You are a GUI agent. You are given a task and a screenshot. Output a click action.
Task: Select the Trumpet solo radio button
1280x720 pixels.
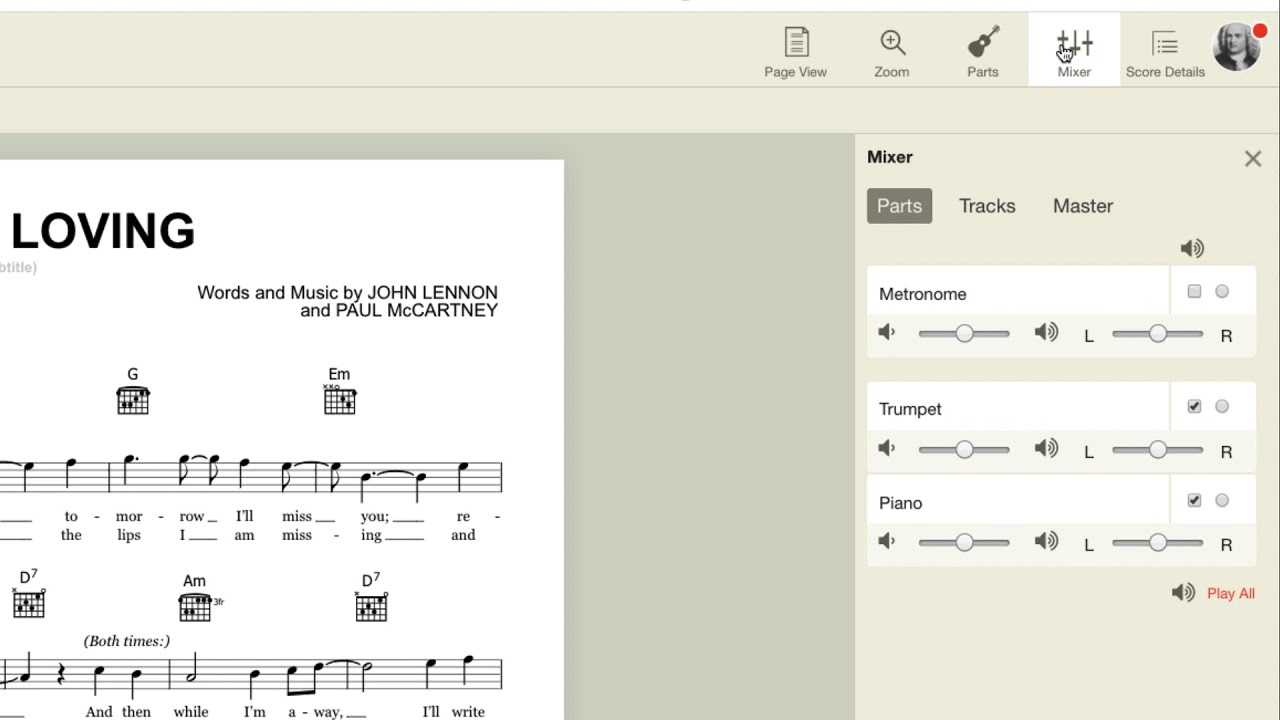tap(1222, 407)
